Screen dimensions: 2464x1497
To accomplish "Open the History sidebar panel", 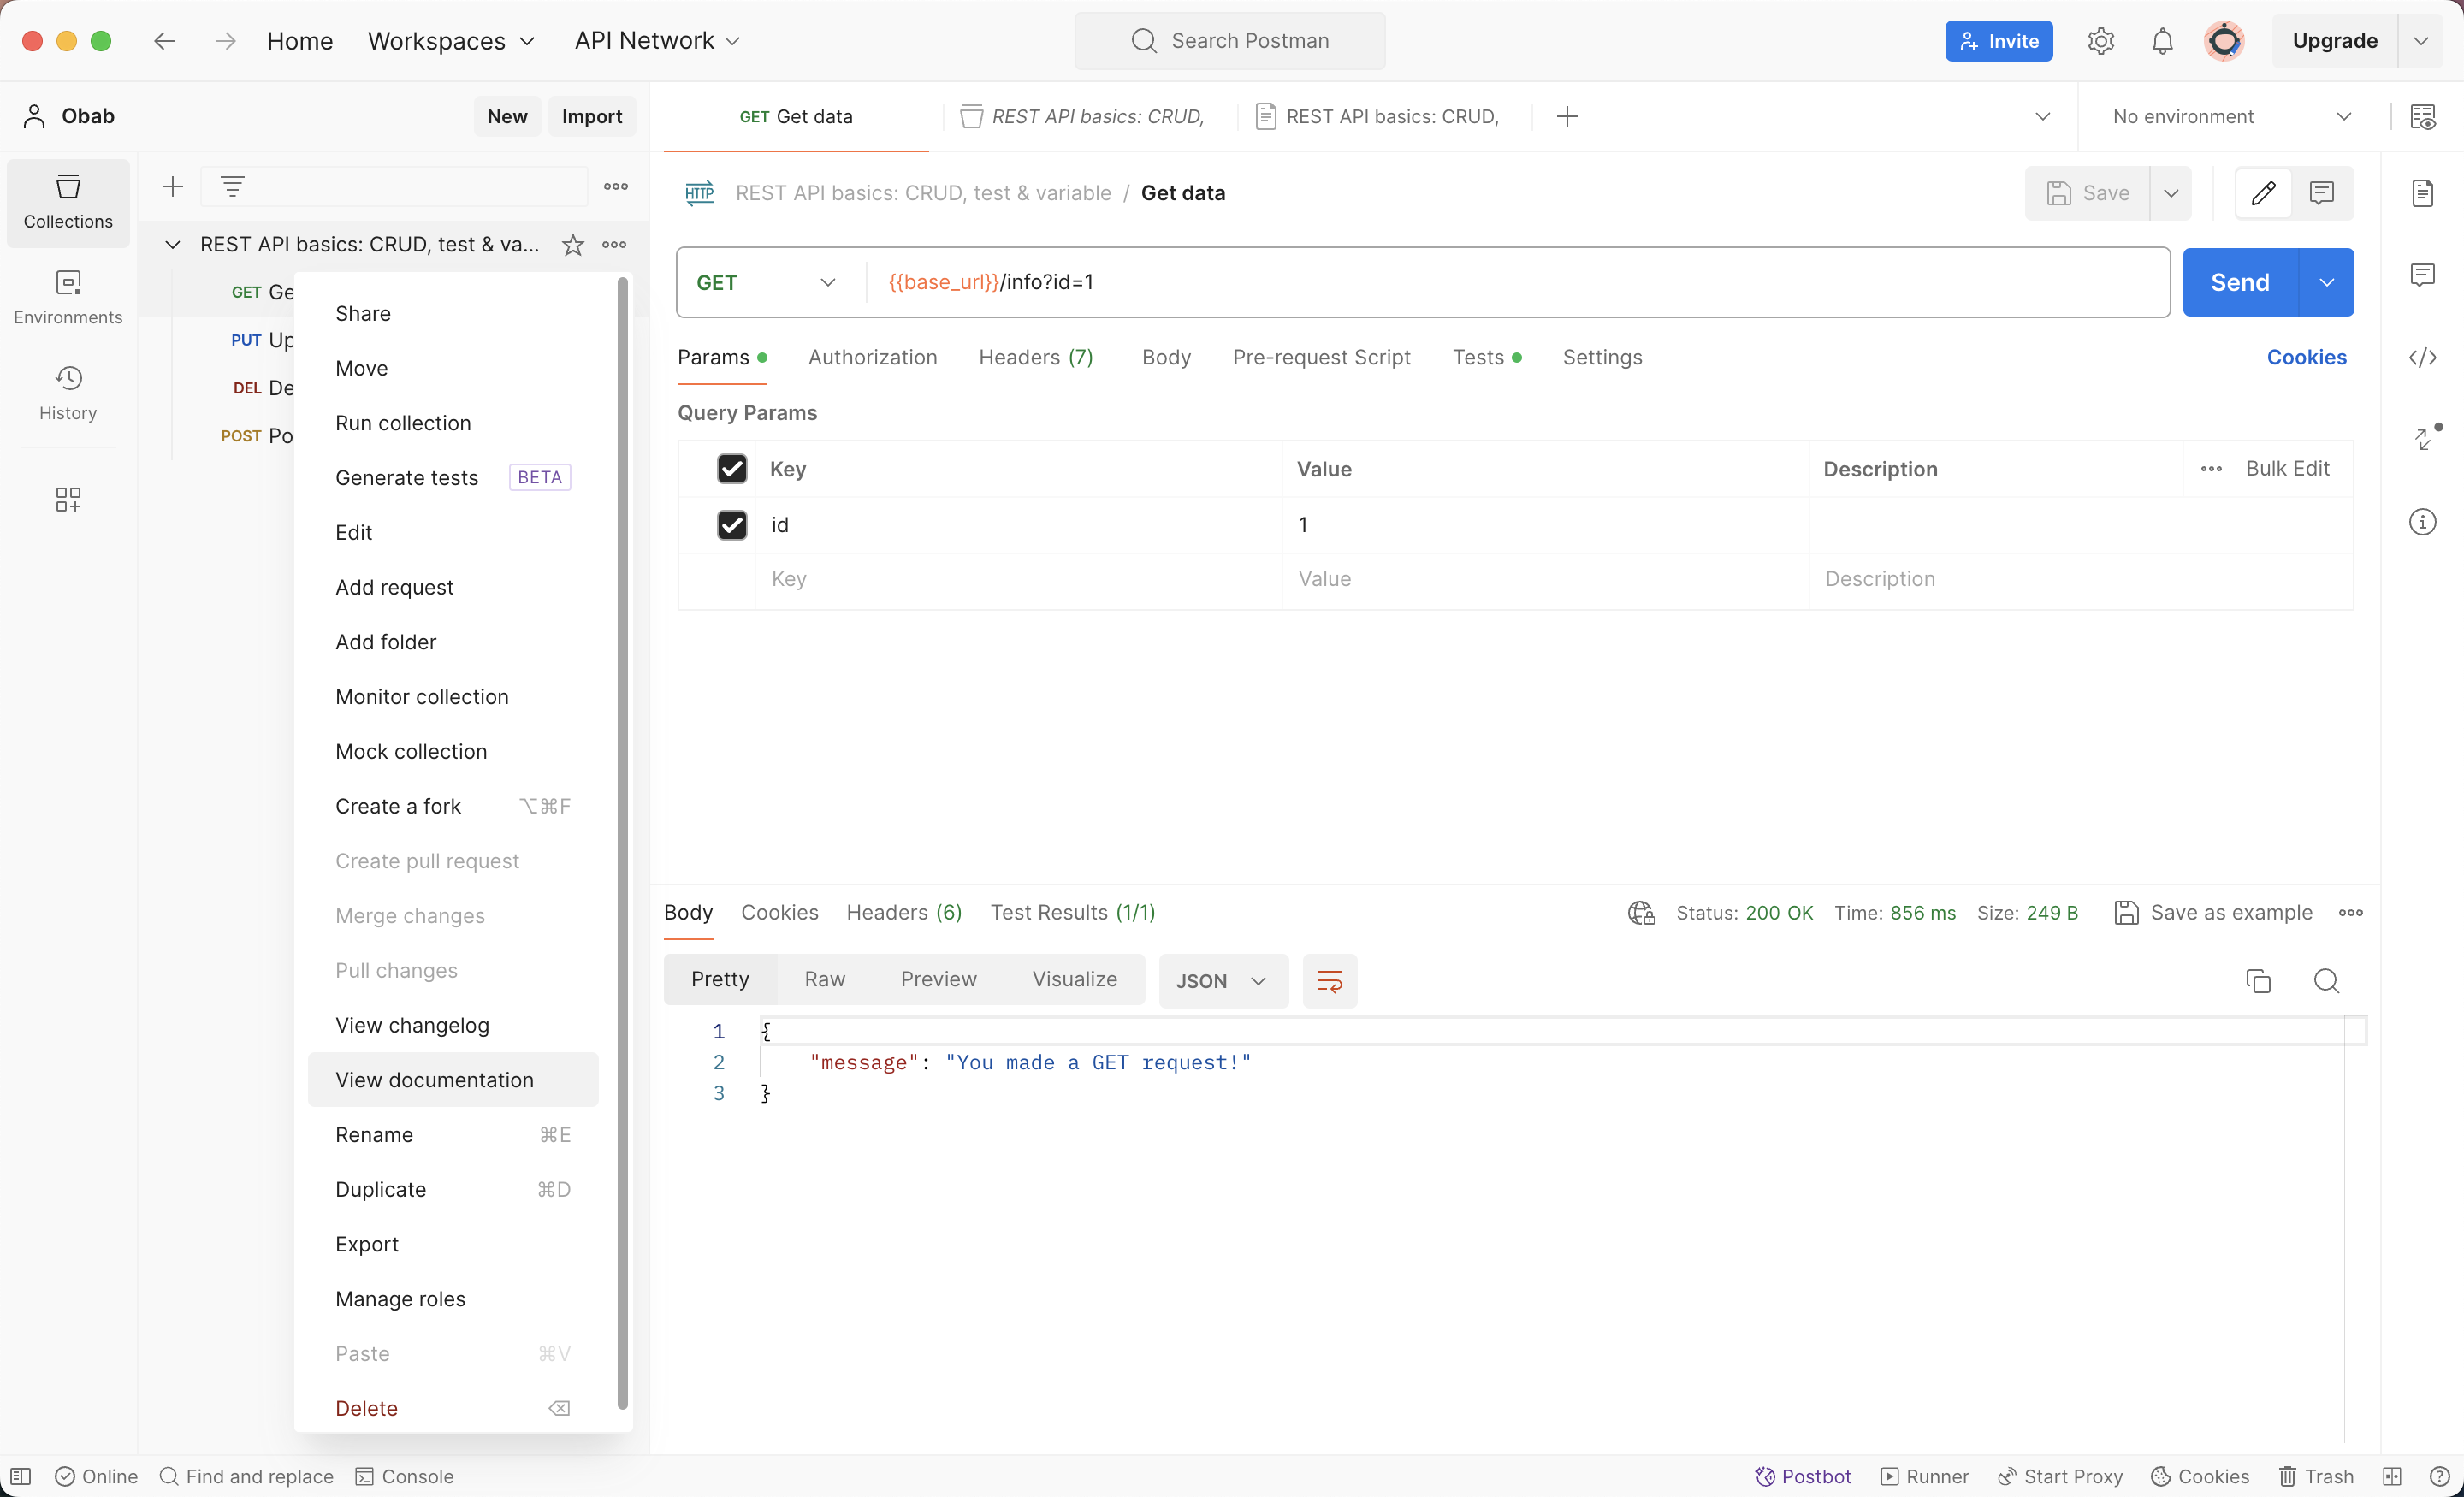I will [x=68, y=393].
